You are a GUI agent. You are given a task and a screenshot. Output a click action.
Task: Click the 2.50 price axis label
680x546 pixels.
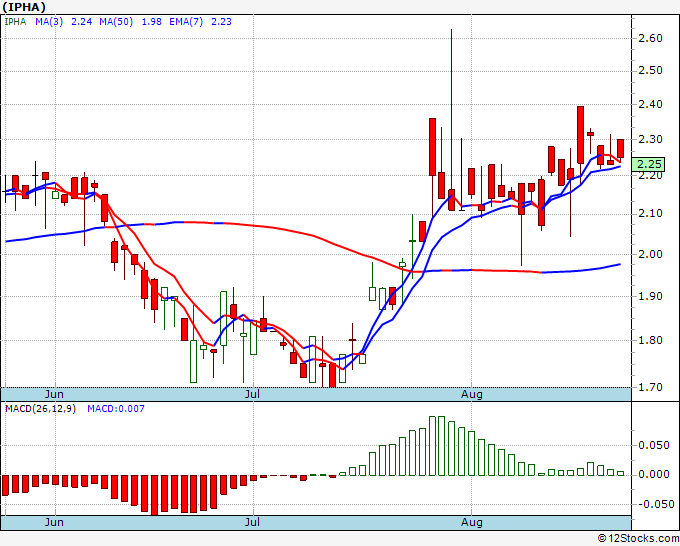pos(651,71)
